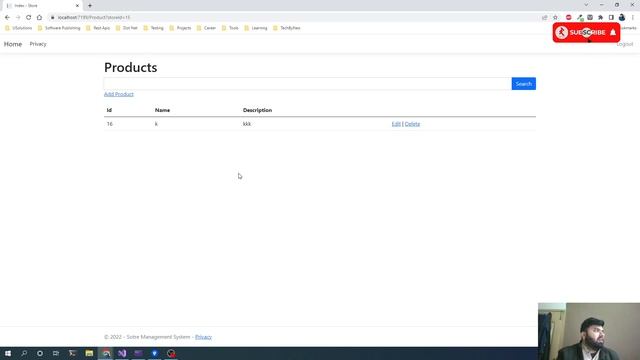Open Windows taskbar search

[24, 353]
